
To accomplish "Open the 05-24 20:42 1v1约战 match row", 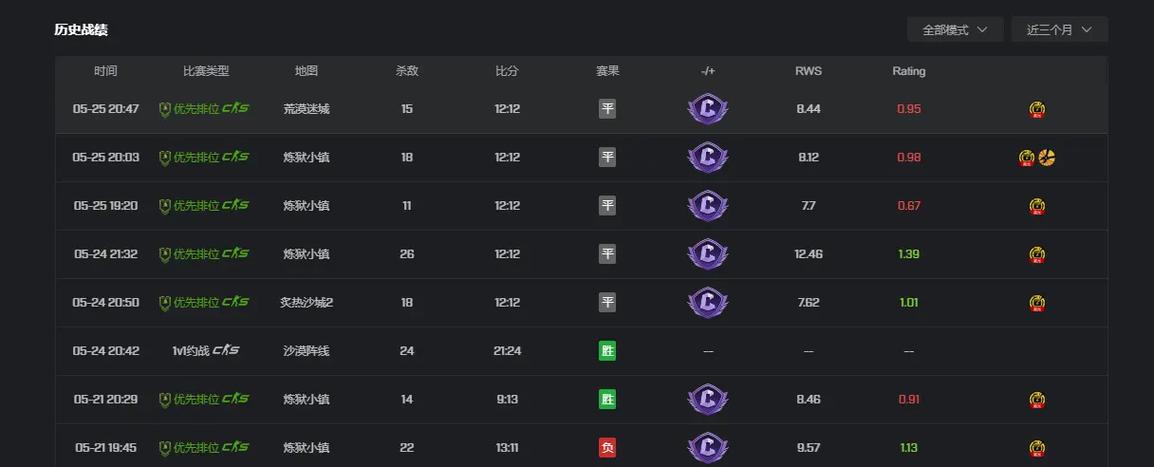I will point(581,351).
